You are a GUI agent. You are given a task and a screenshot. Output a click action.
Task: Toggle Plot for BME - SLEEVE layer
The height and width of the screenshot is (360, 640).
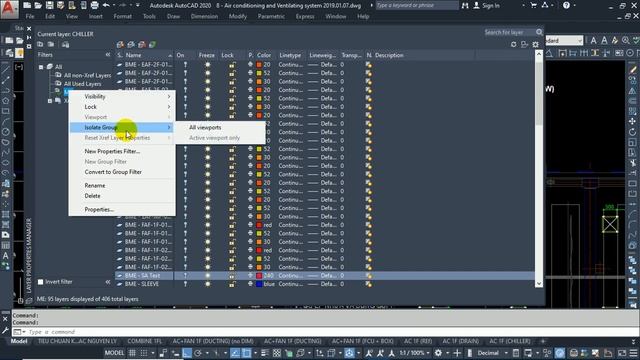tap(250, 284)
